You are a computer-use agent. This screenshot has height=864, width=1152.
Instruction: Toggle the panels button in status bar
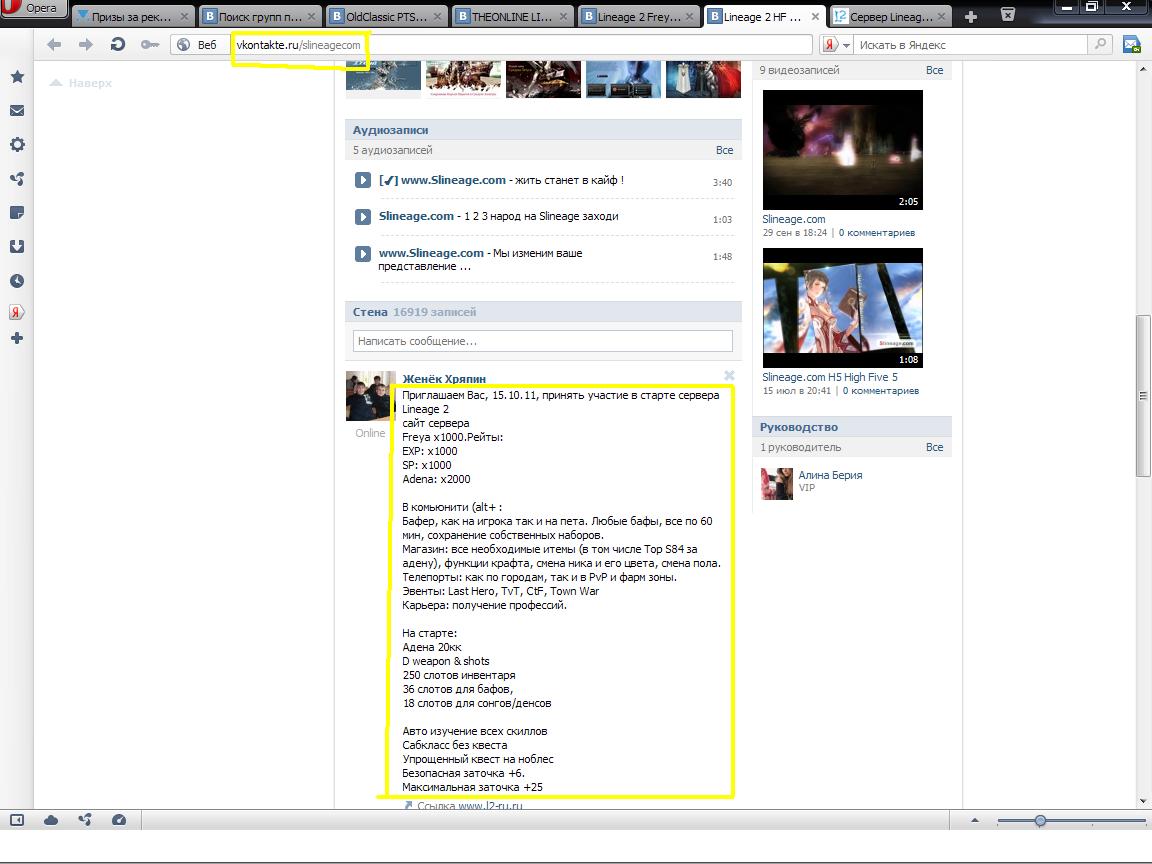pyautogui.click(x=17, y=820)
